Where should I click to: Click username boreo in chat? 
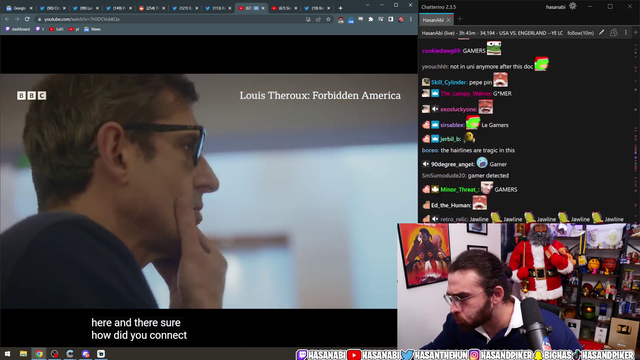point(430,151)
